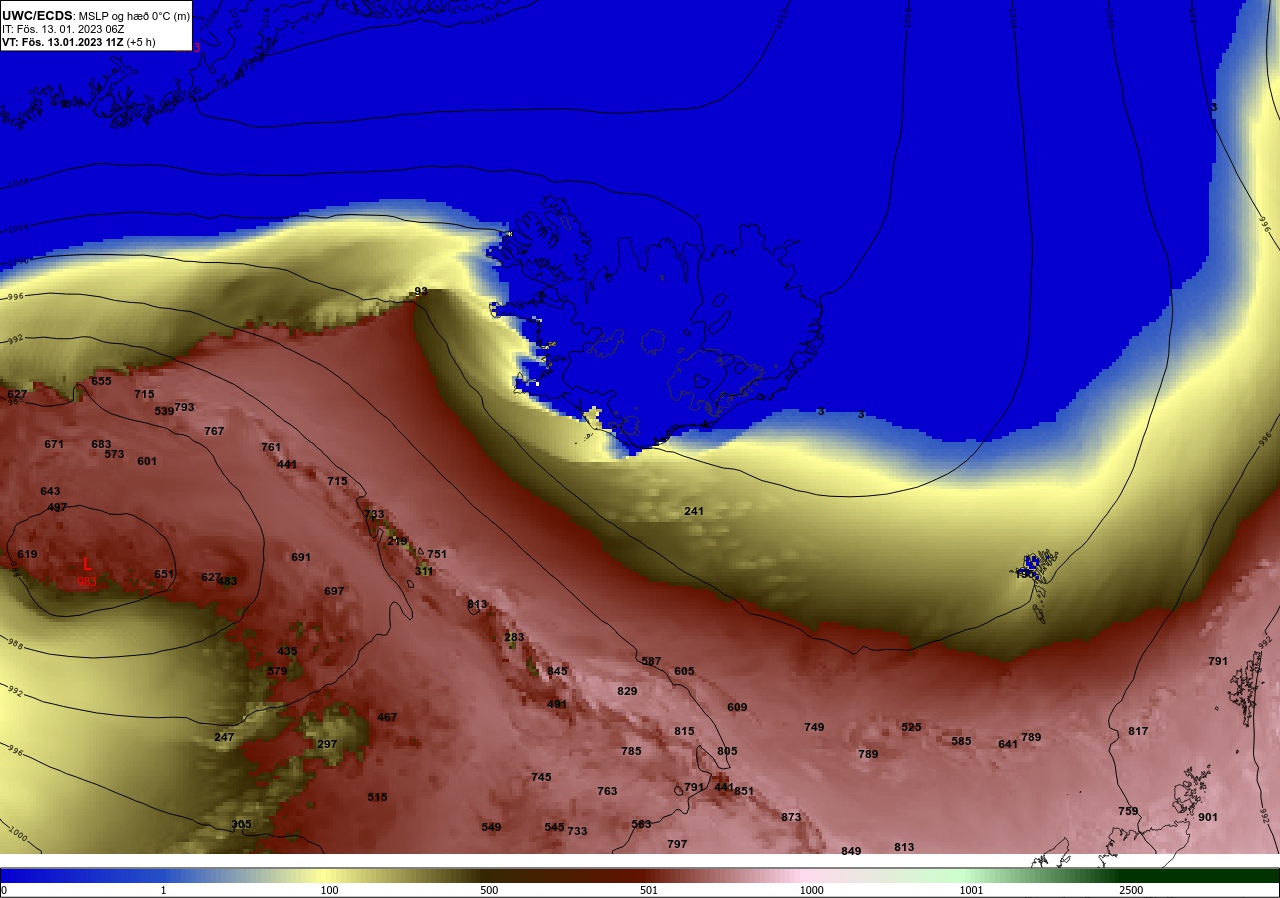Click the 759 height value

click(x=1128, y=811)
